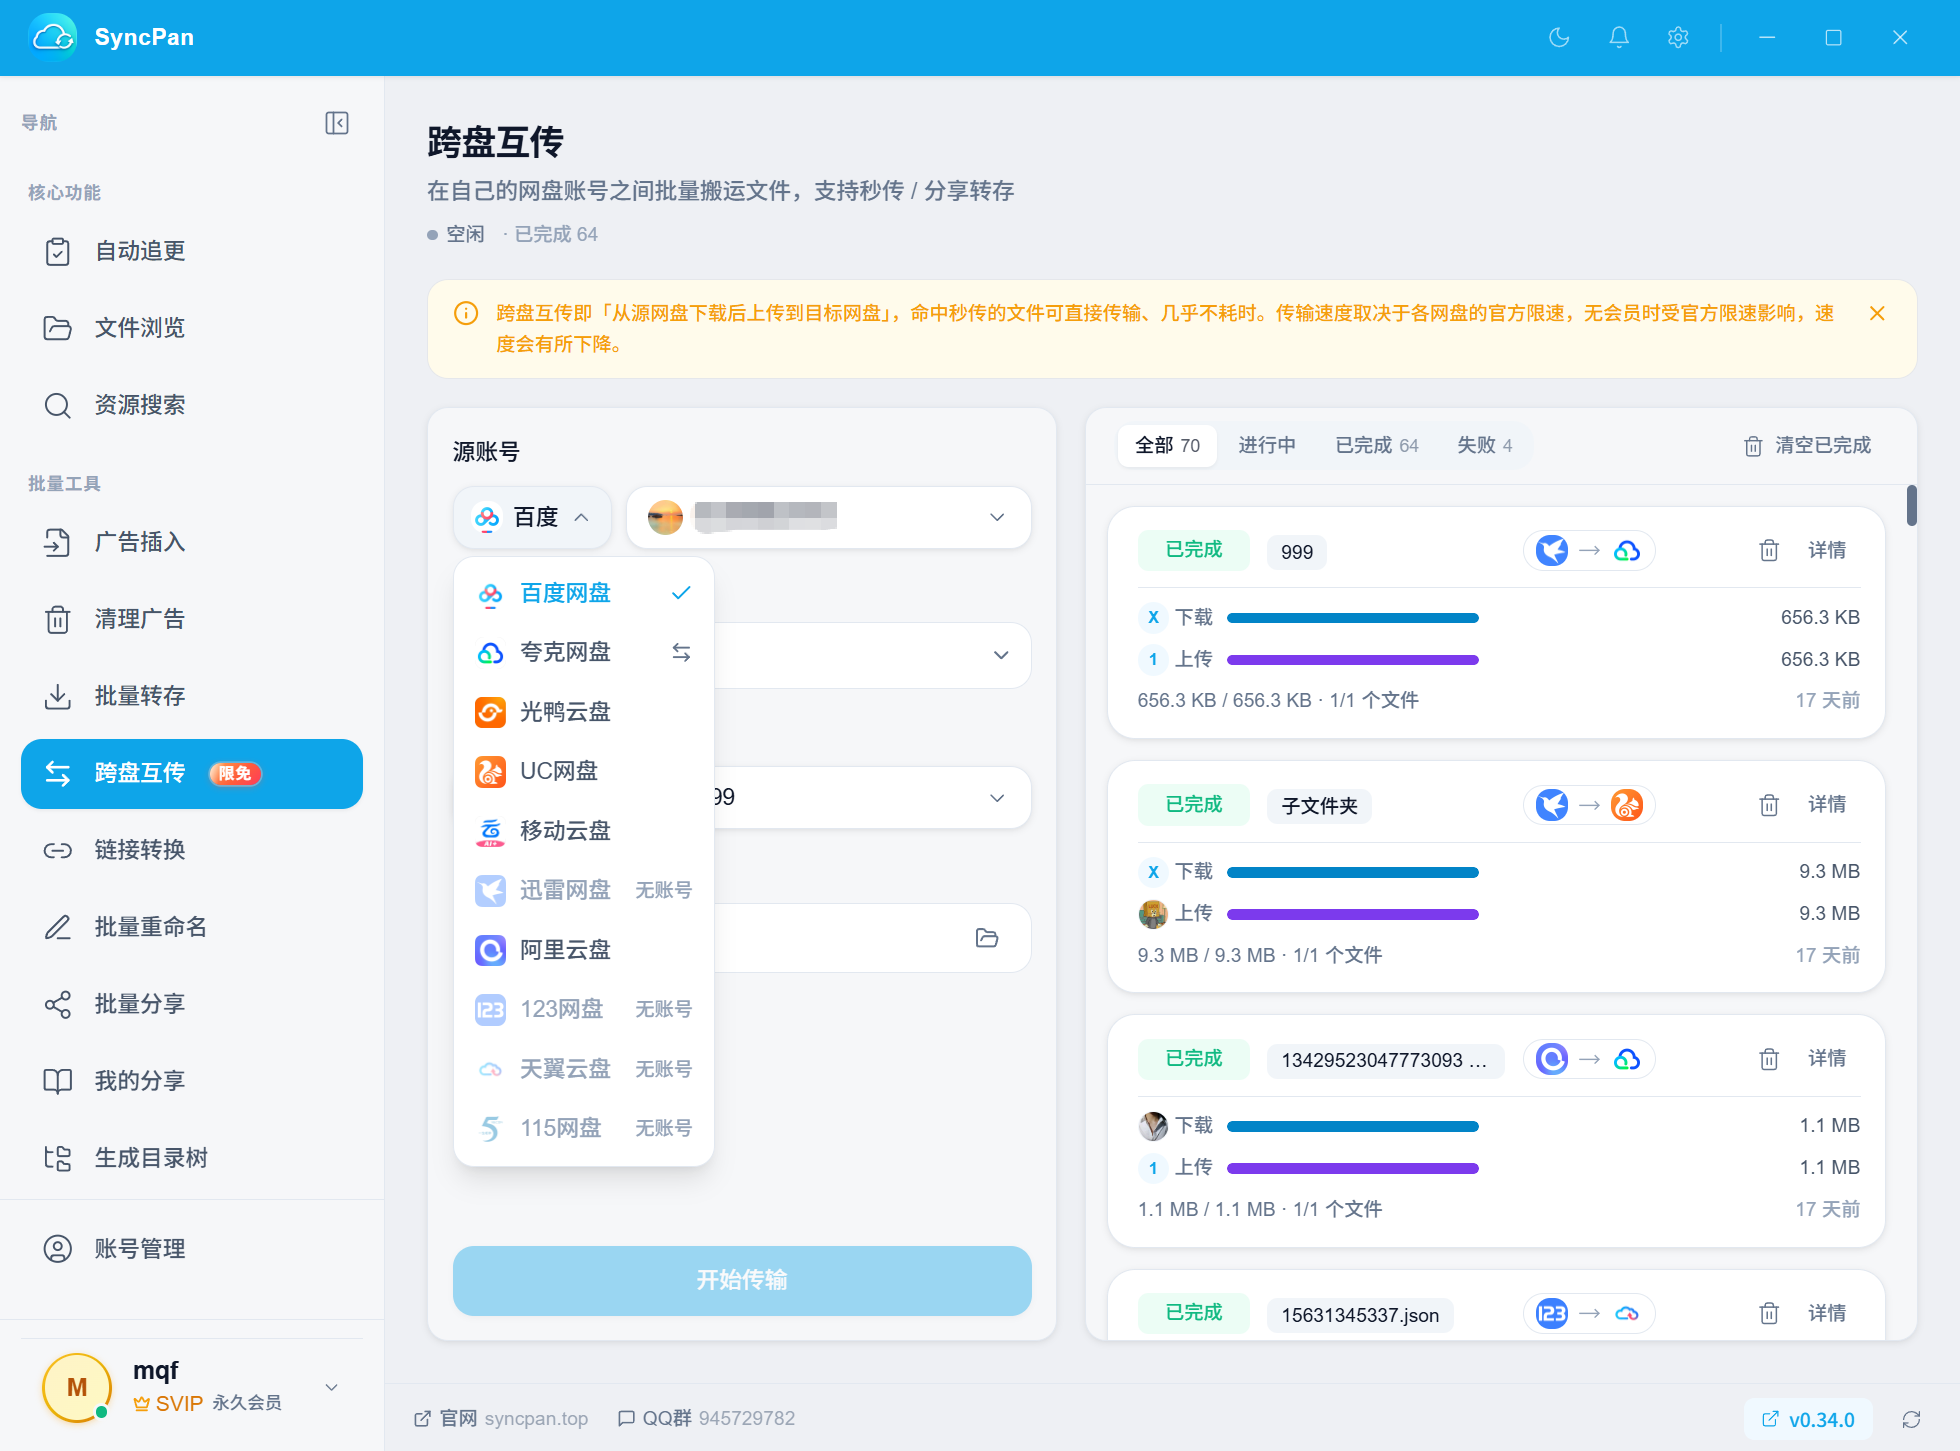Screen dimensions: 1960x1451
Task: Delete the 15631345337.json task
Action: click(1769, 1313)
